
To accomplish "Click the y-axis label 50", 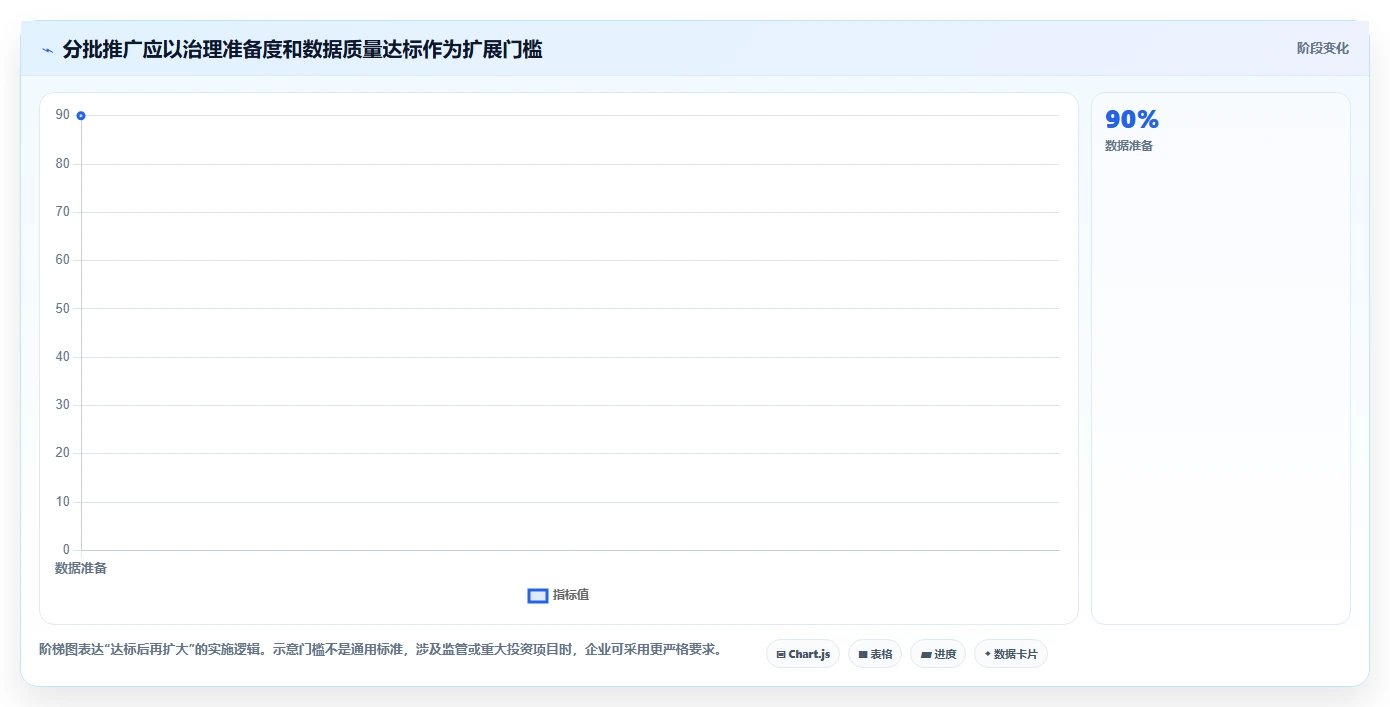I will pos(63,309).
